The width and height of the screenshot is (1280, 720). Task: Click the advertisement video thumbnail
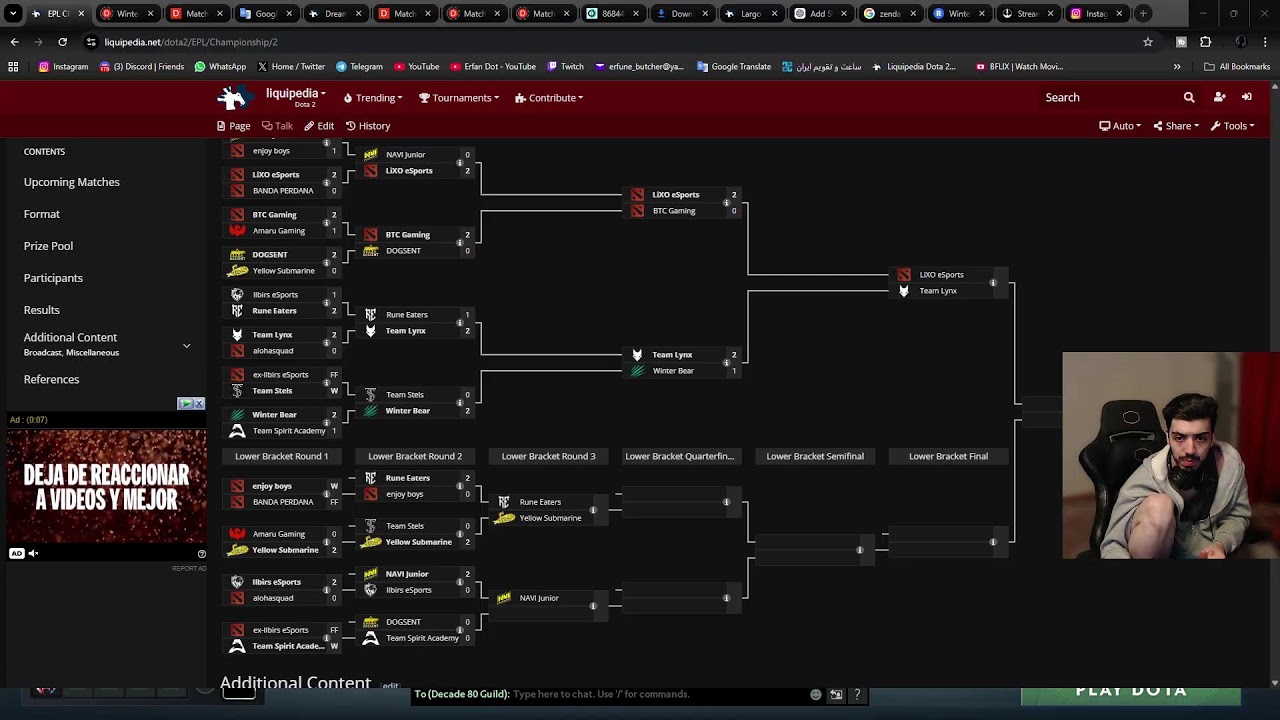click(x=107, y=487)
